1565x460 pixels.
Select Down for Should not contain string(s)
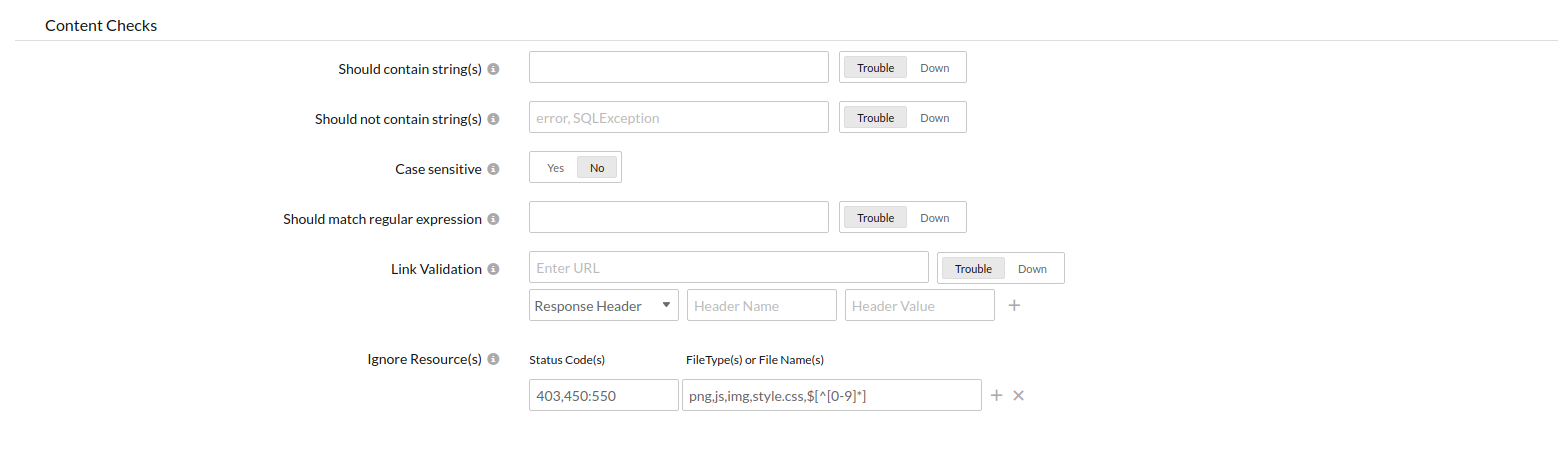935,118
